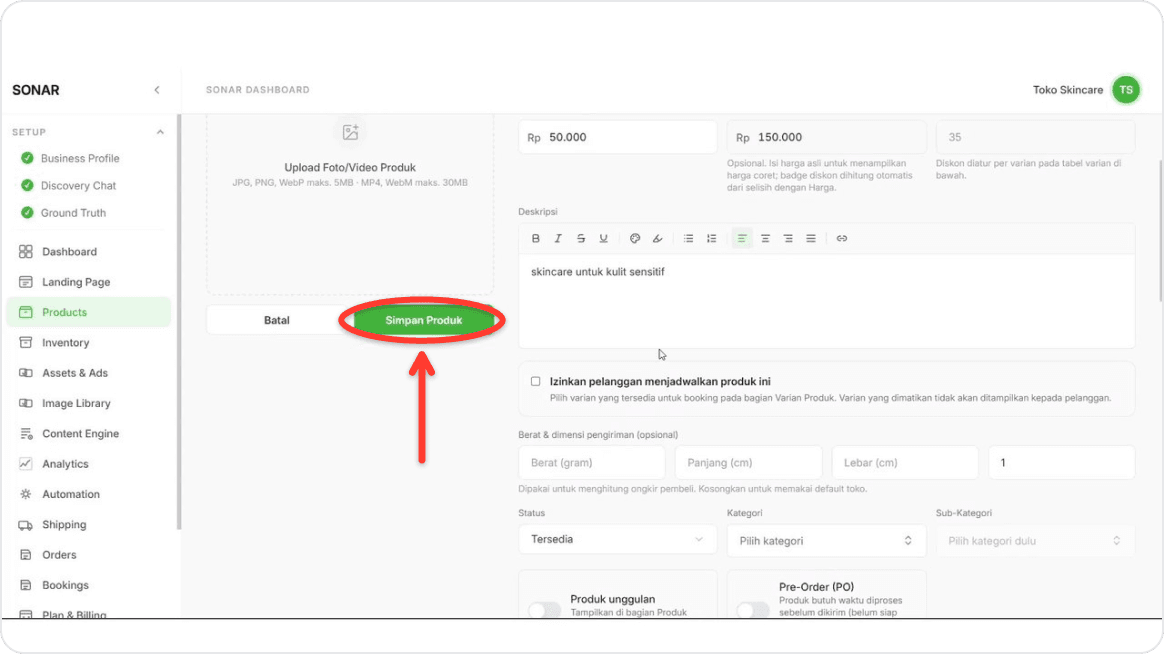
Task: Collapse the SETUP section
Action: pyautogui.click(x=160, y=132)
